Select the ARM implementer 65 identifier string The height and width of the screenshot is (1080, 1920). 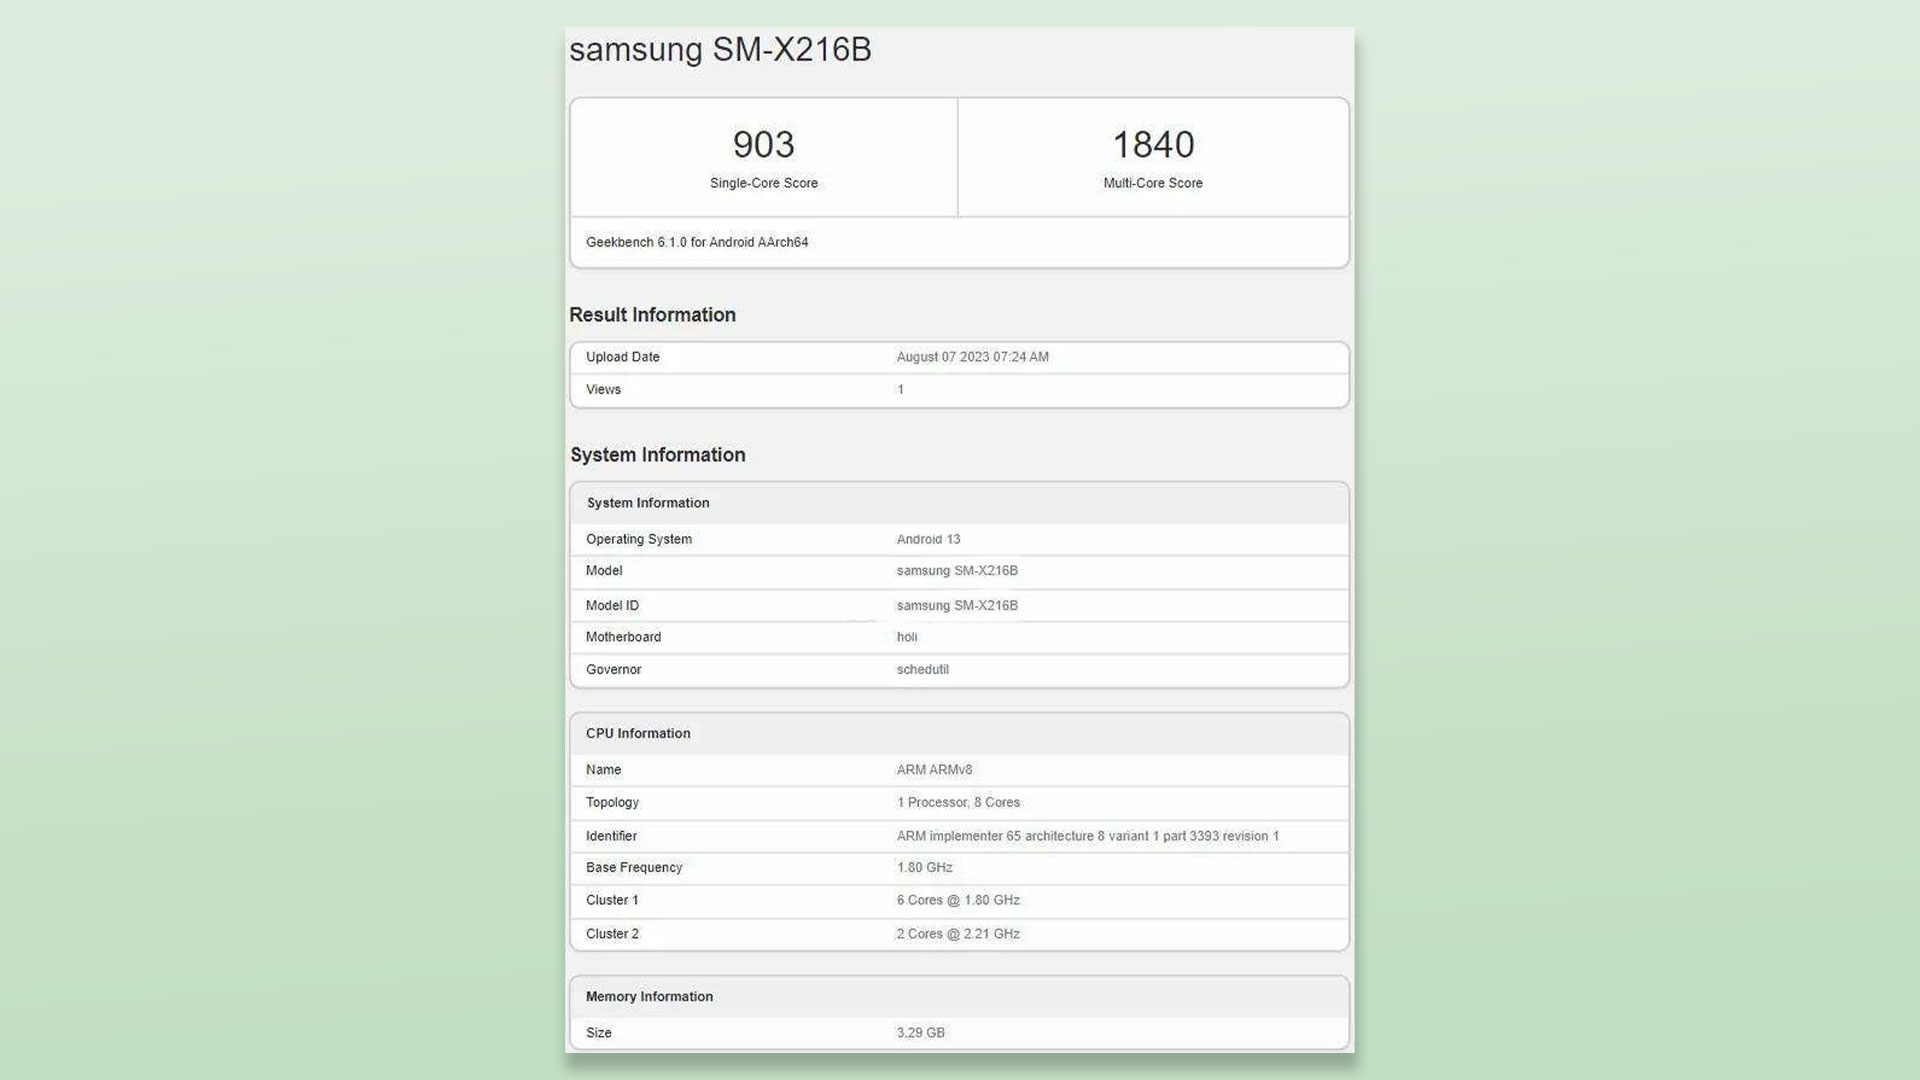point(1088,836)
